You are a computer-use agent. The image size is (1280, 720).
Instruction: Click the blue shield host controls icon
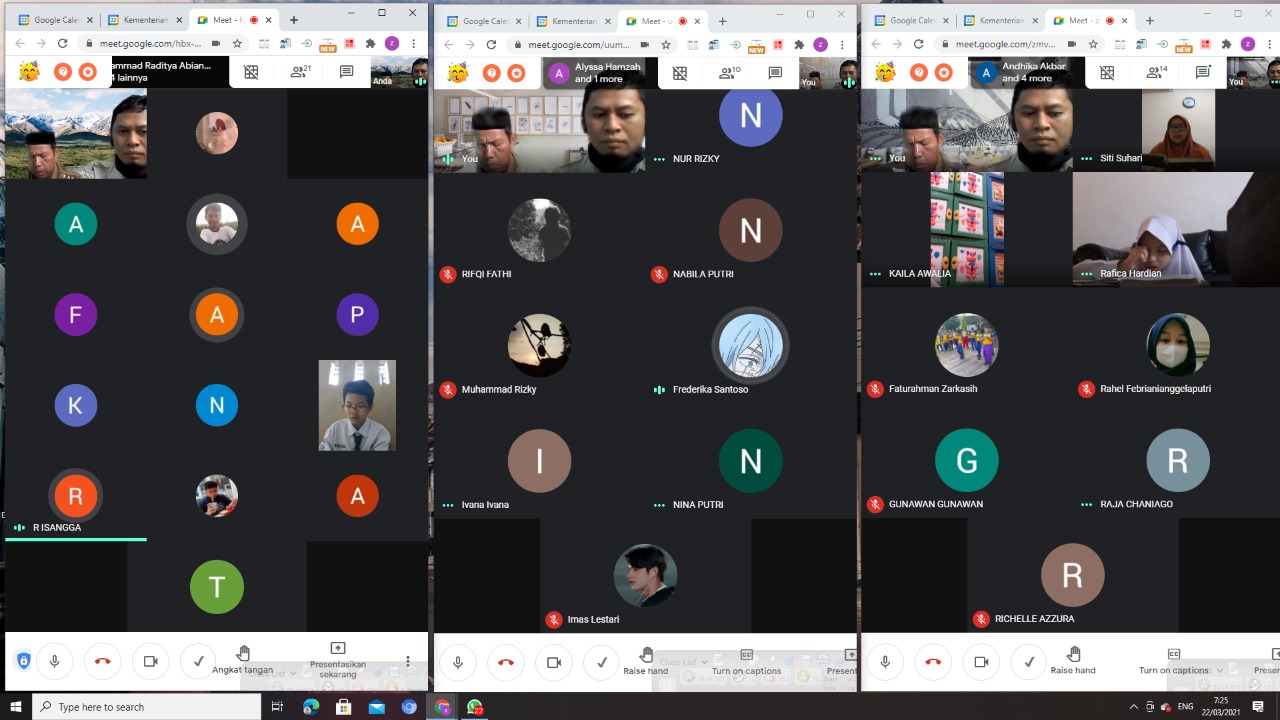pyautogui.click(x=23, y=661)
